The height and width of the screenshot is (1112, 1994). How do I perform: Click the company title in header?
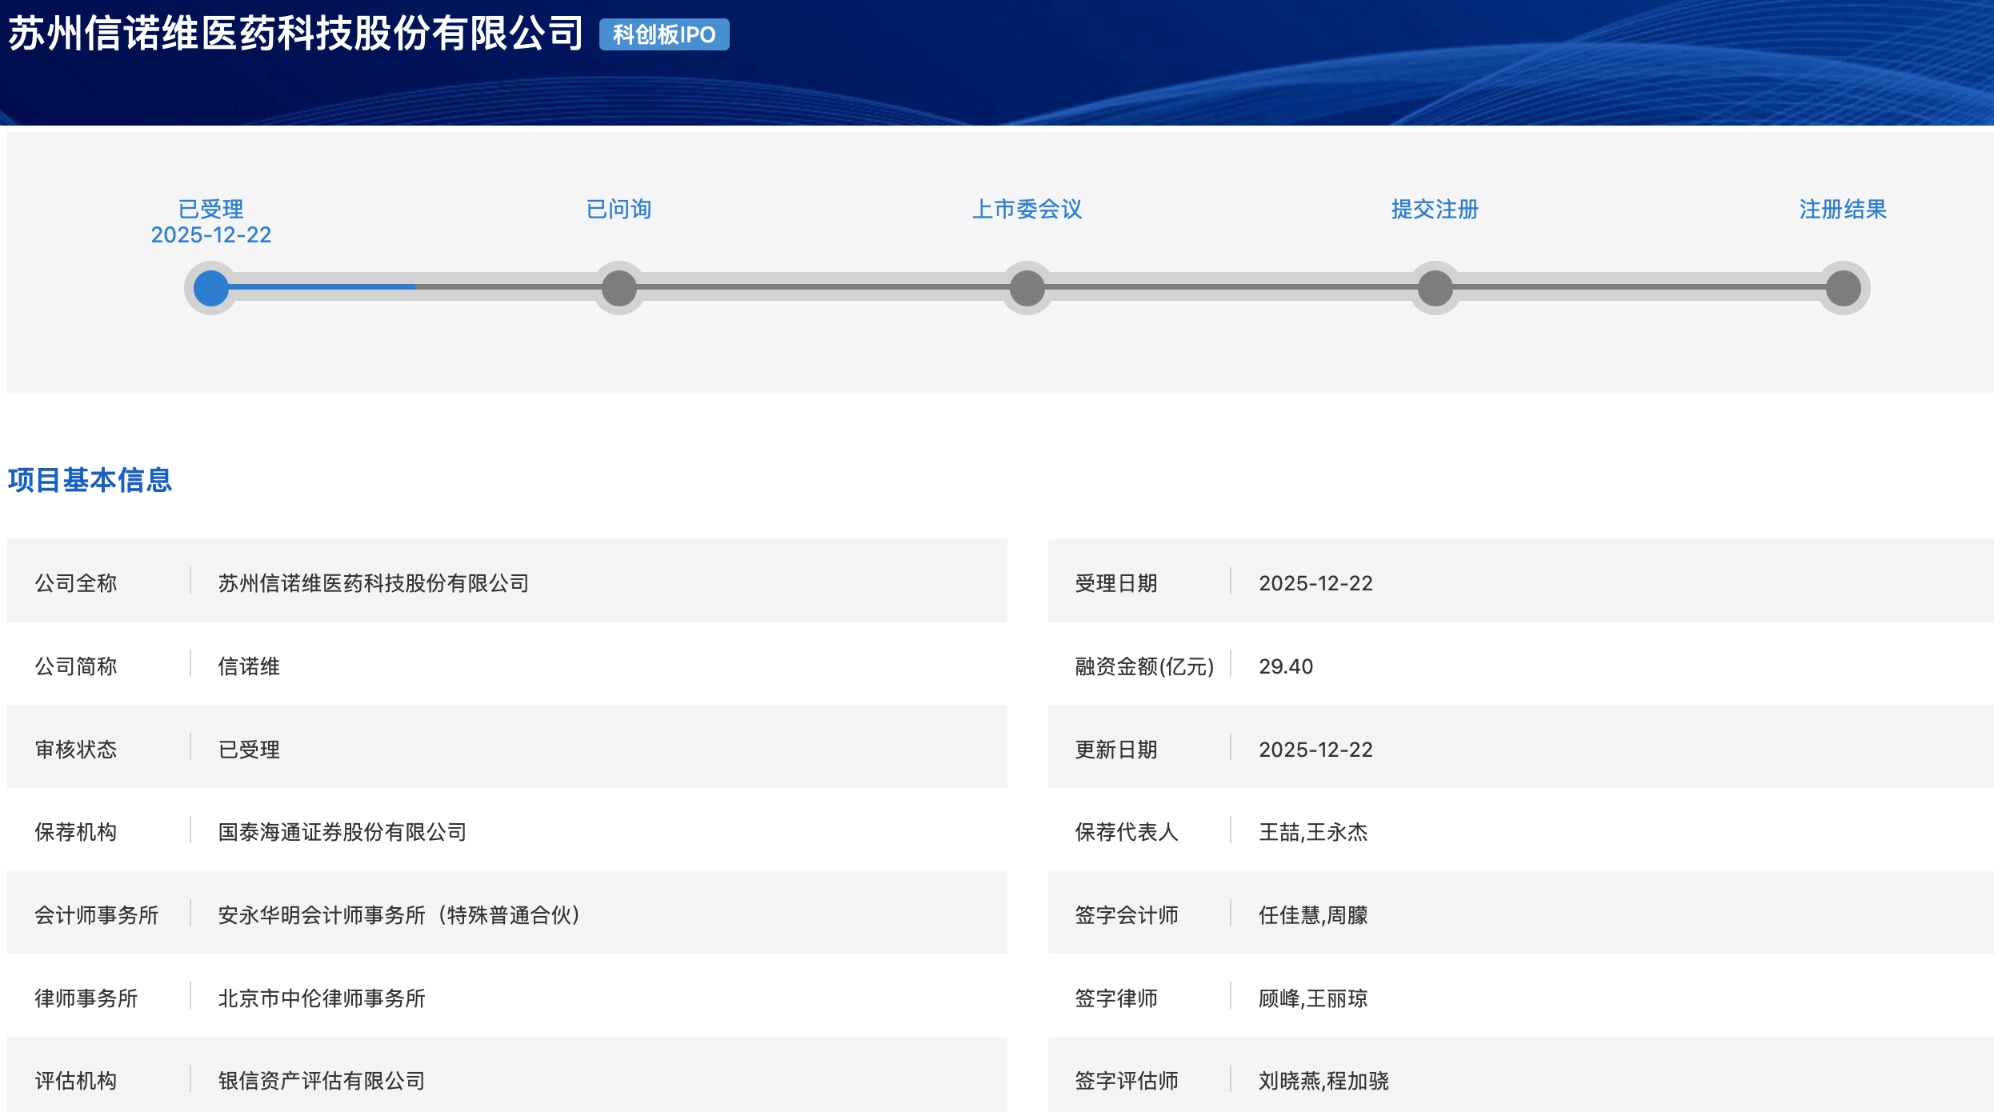pos(296,34)
